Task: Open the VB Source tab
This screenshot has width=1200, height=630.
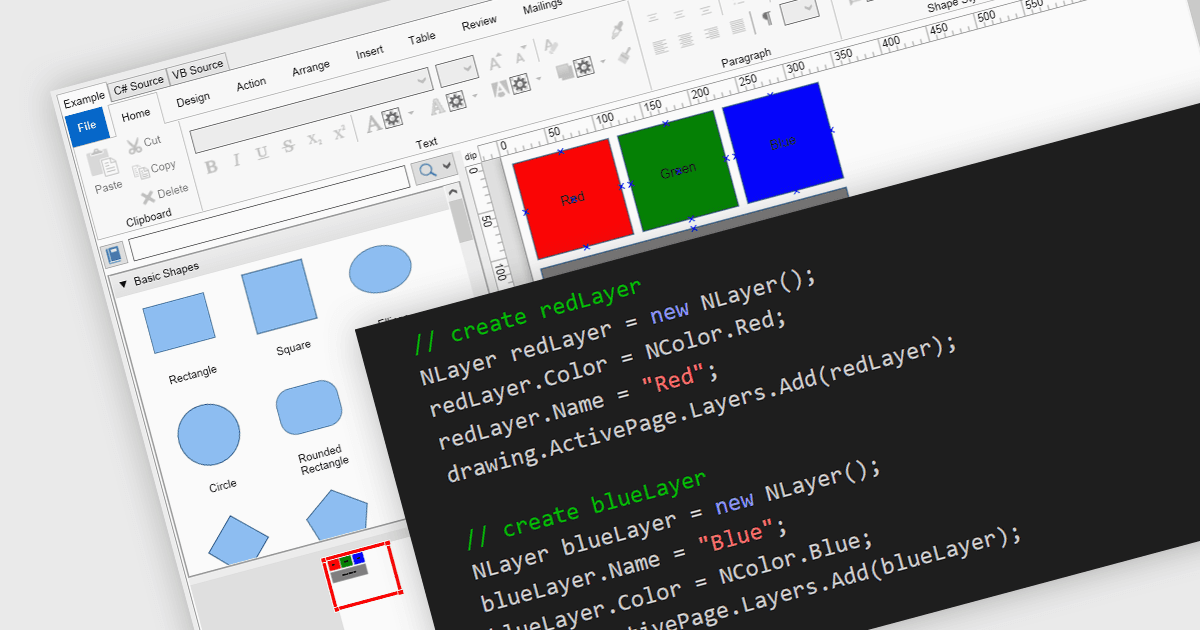Action: pyautogui.click(x=197, y=69)
